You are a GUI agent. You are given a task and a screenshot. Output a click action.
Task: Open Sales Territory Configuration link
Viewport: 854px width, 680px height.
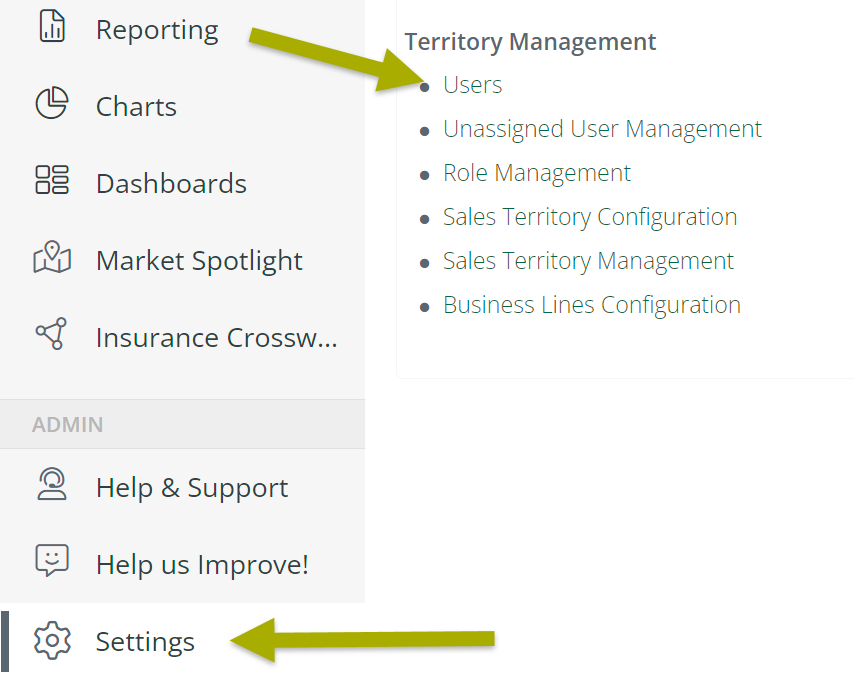click(590, 217)
